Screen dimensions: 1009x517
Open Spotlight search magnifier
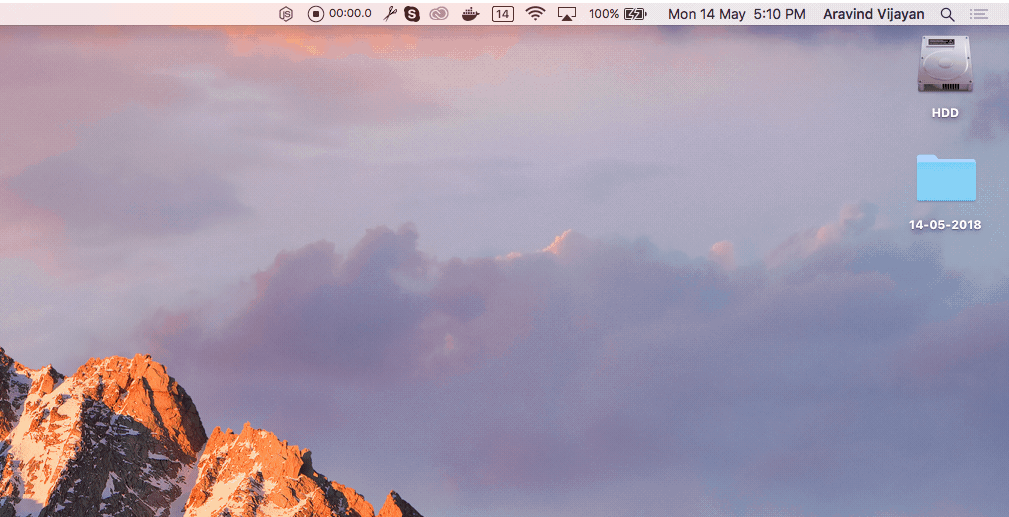[947, 14]
